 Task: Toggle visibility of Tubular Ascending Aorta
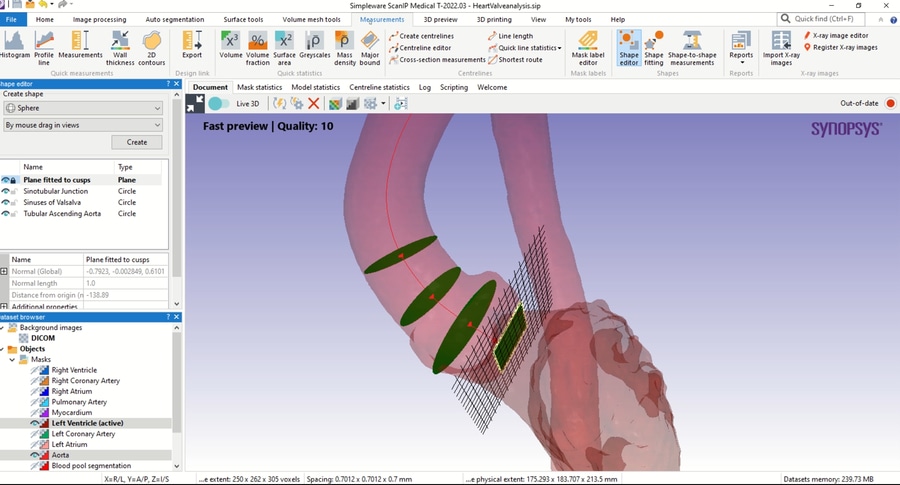[5, 214]
